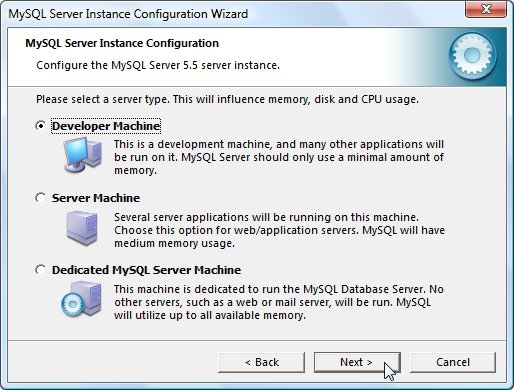Click the development machine description paragraph
Viewport: 514px width, 390px height.
[x=279, y=157]
